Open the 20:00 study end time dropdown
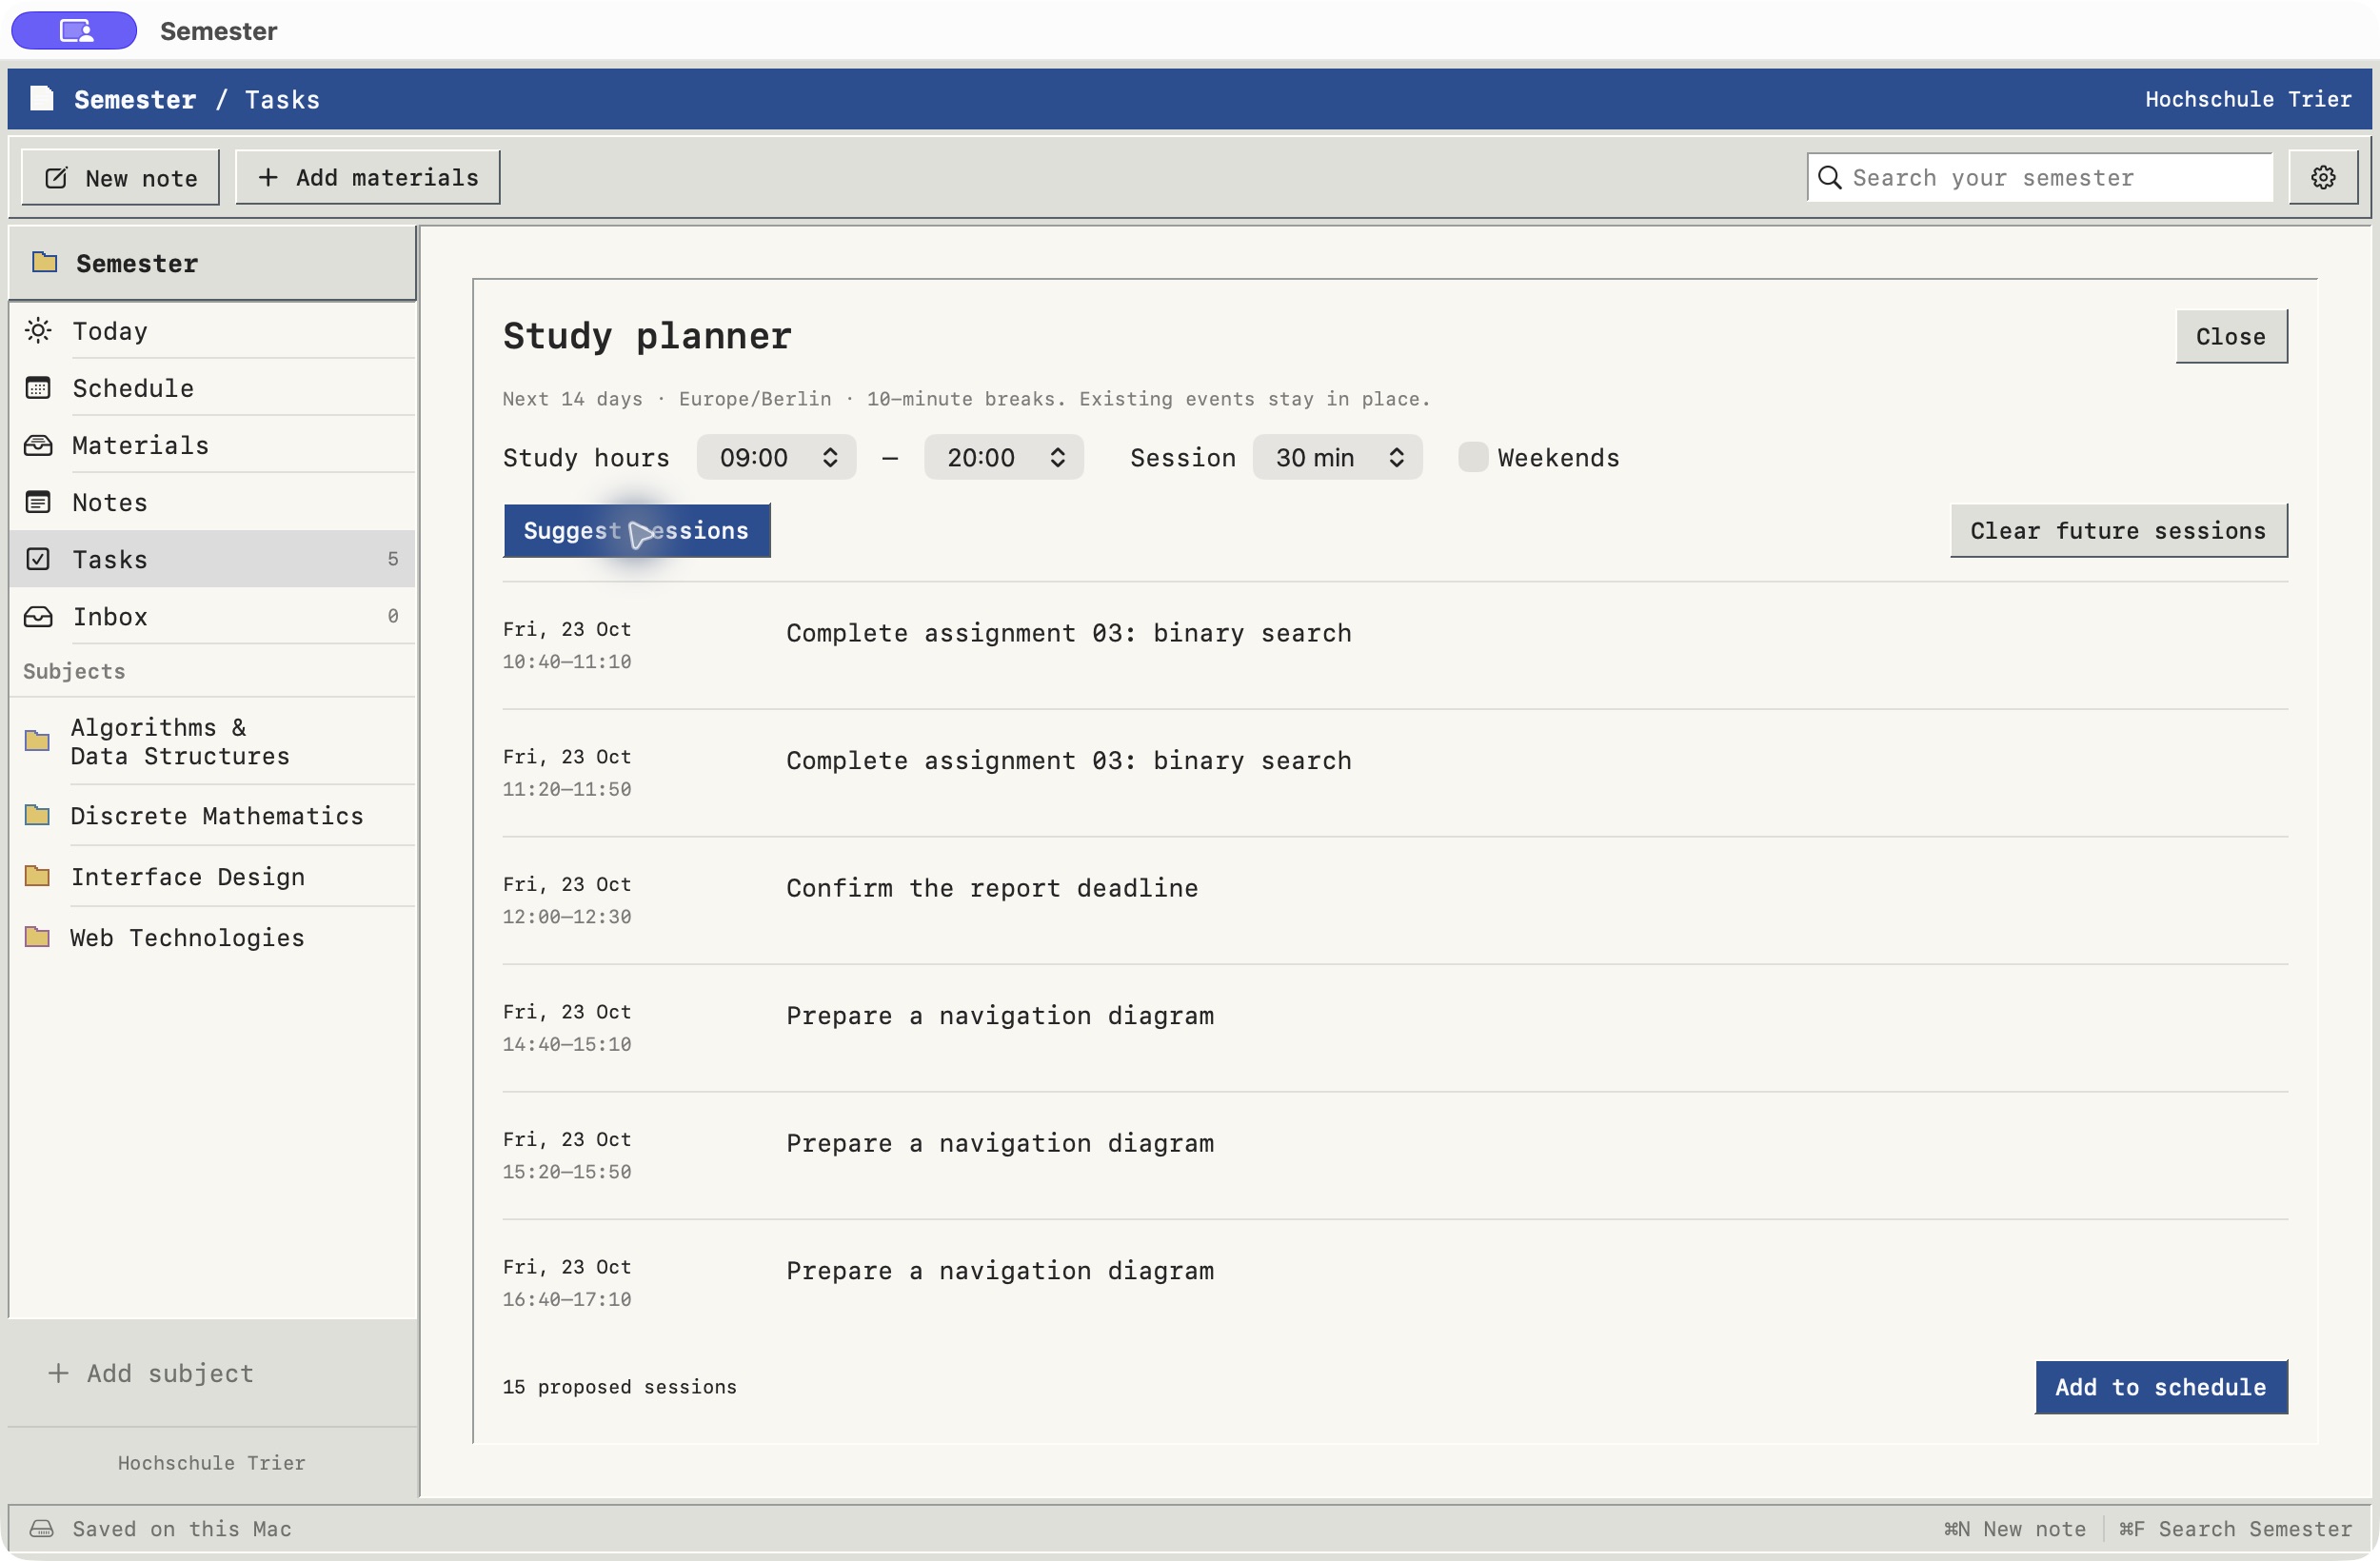The width and height of the screenshot is (2380, 1561). (x=1003, y=457)
